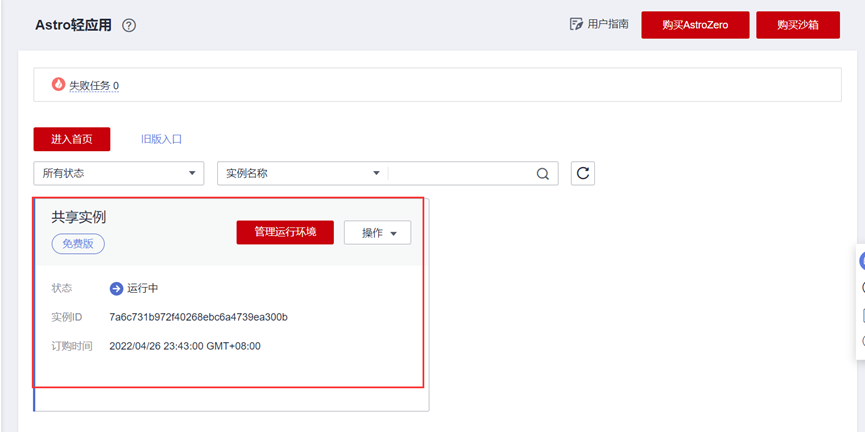Click the order time 2022/04/26 23:43:00 GMT+08:00
865x432 pixels.
tap(185, 346)
